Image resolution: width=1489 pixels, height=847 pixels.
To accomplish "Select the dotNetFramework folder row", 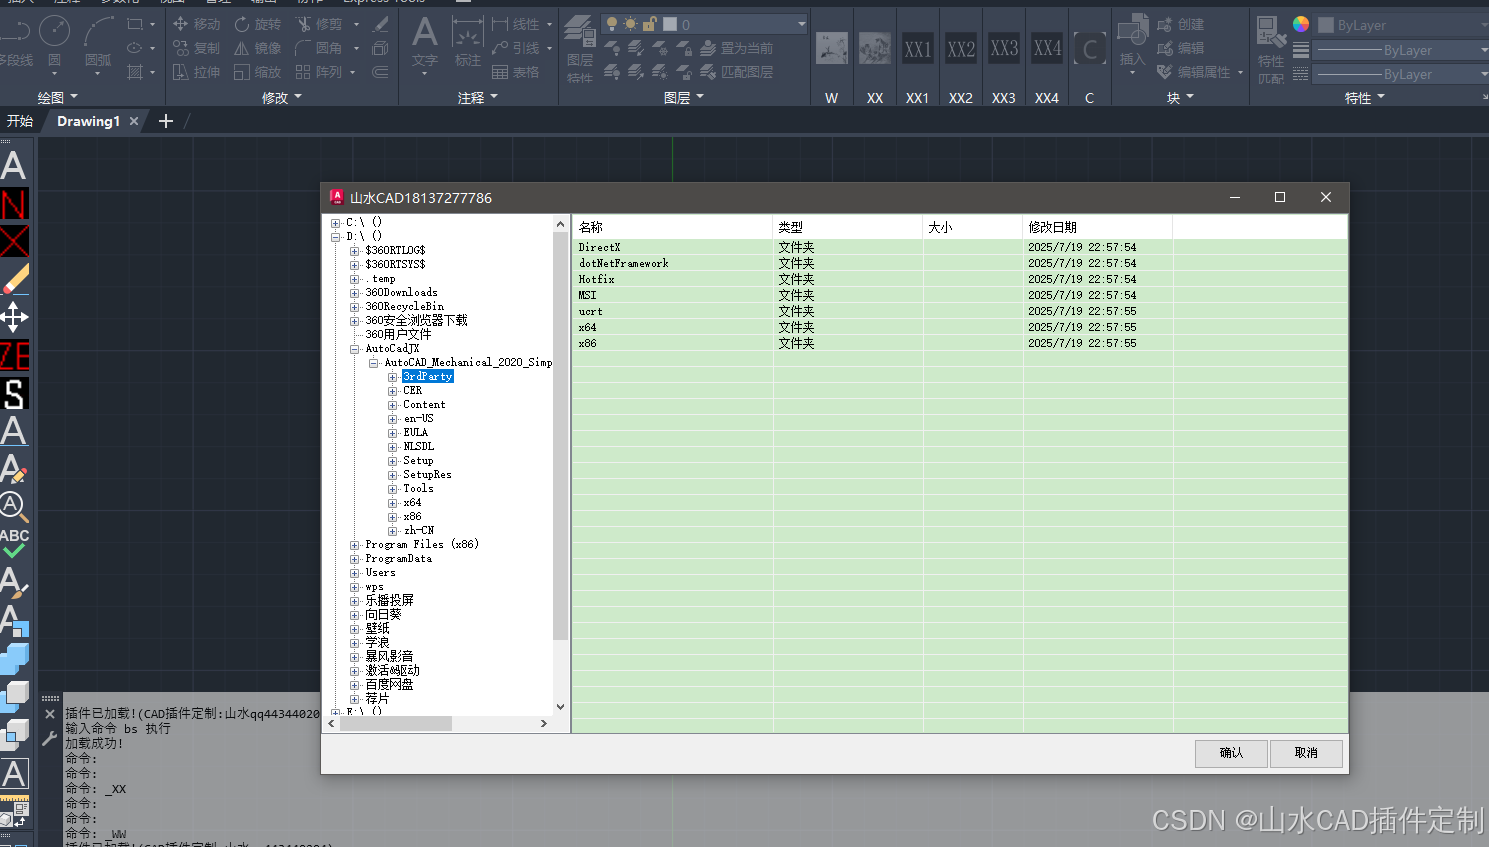I will (959, 263).
